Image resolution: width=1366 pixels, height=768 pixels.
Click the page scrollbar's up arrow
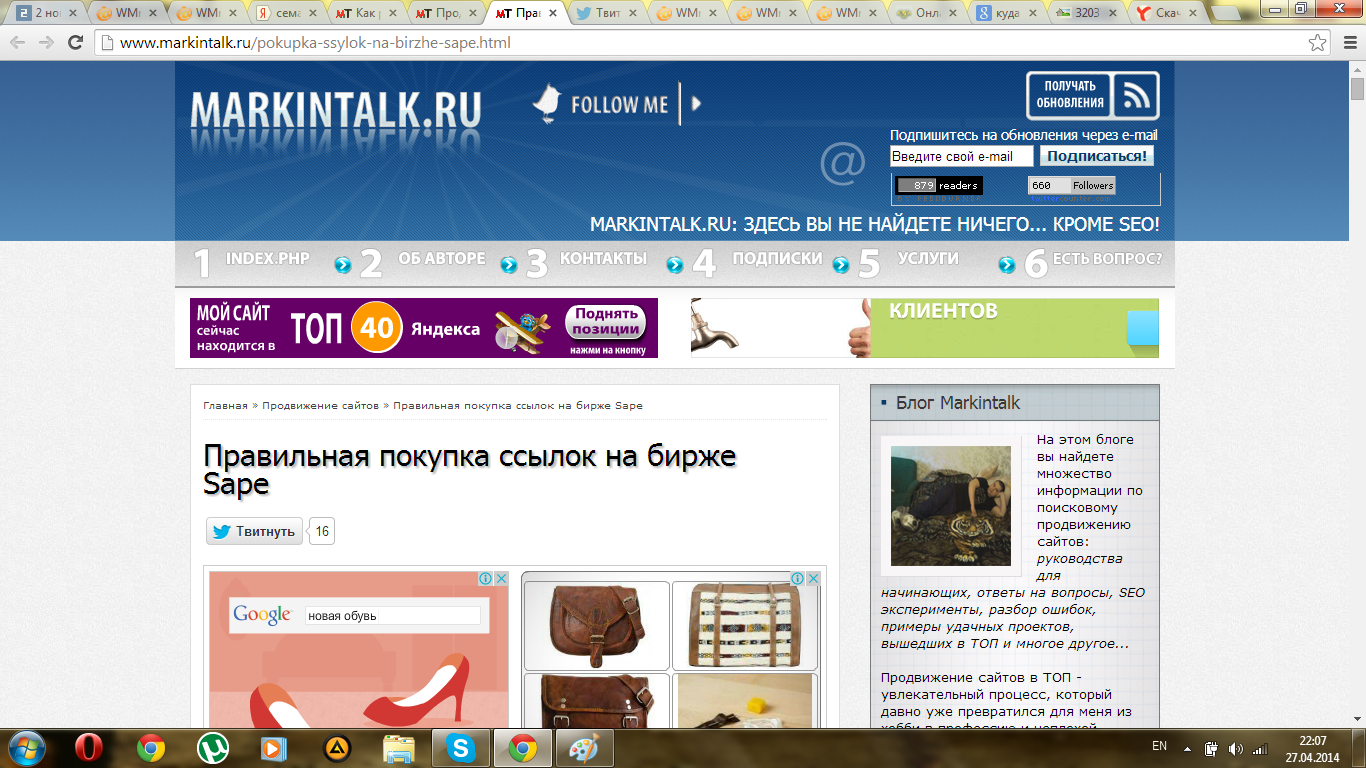(1357, 69)
